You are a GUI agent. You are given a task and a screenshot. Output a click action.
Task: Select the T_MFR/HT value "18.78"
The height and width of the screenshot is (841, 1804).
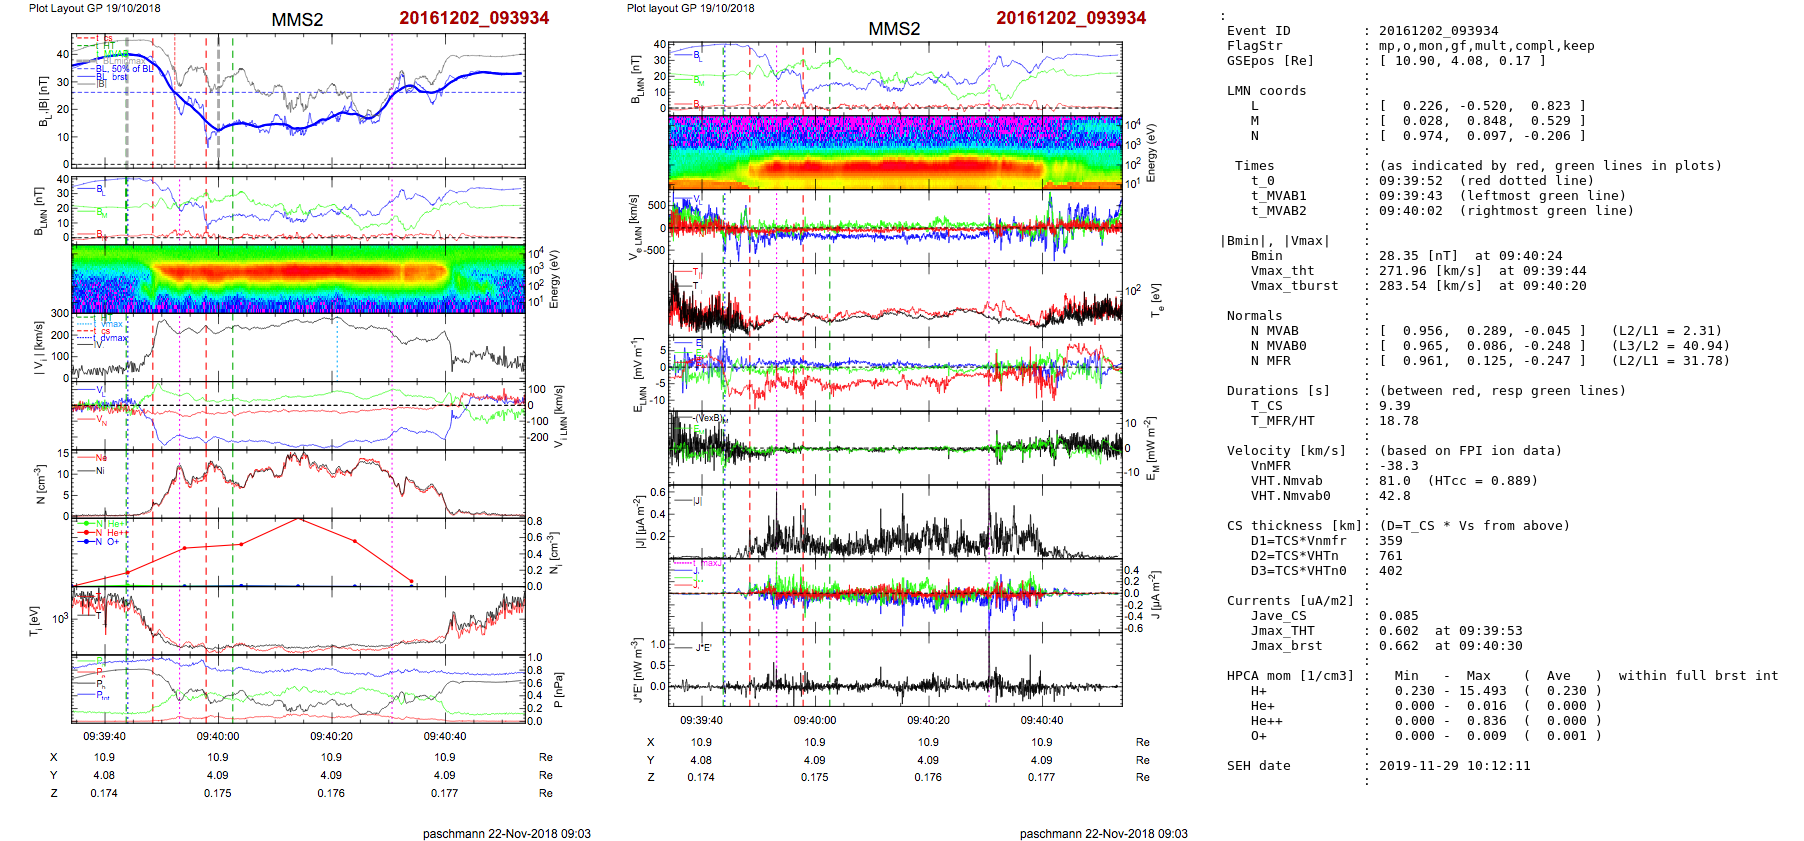pyautogui.click(x=1399, y=421)
